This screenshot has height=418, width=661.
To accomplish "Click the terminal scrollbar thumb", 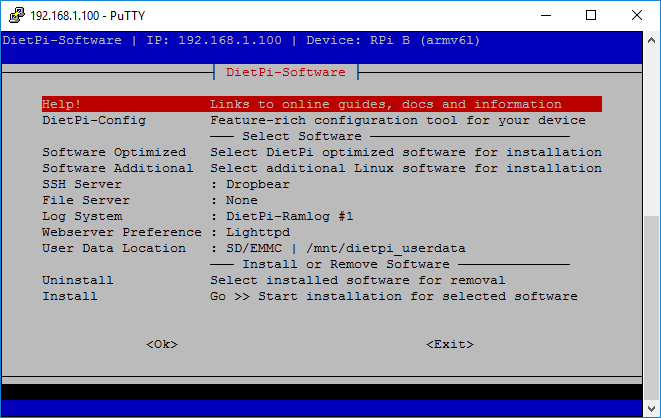I will click(651, 308).
